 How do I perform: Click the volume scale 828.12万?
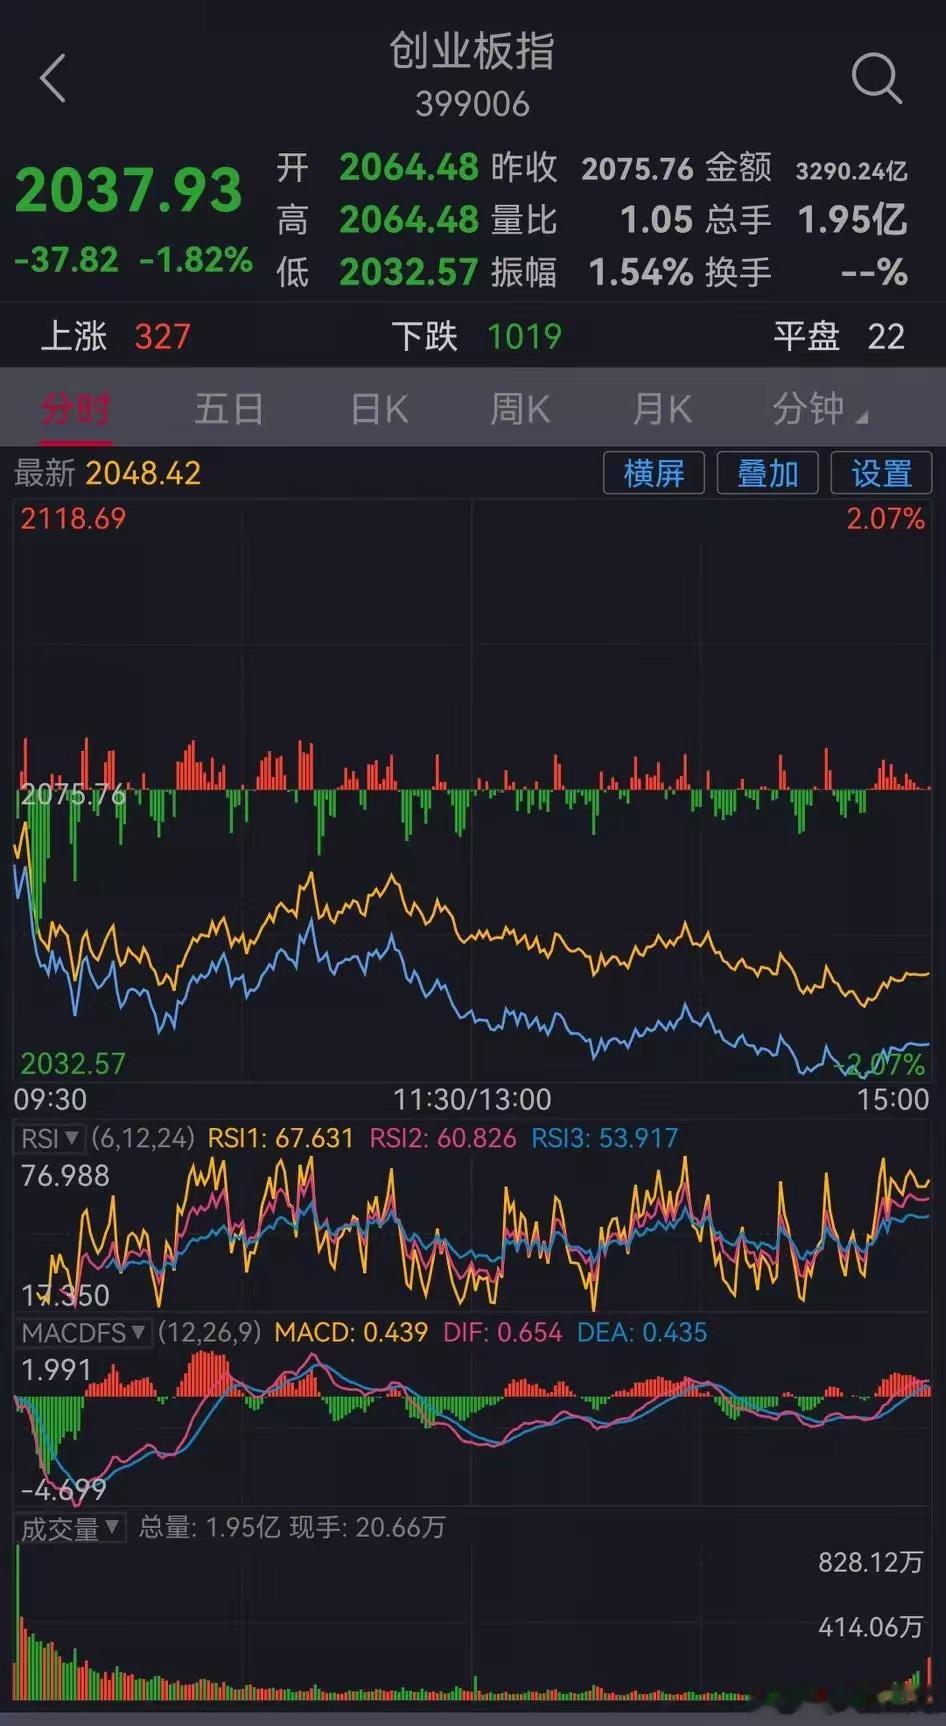[870, 1563]
